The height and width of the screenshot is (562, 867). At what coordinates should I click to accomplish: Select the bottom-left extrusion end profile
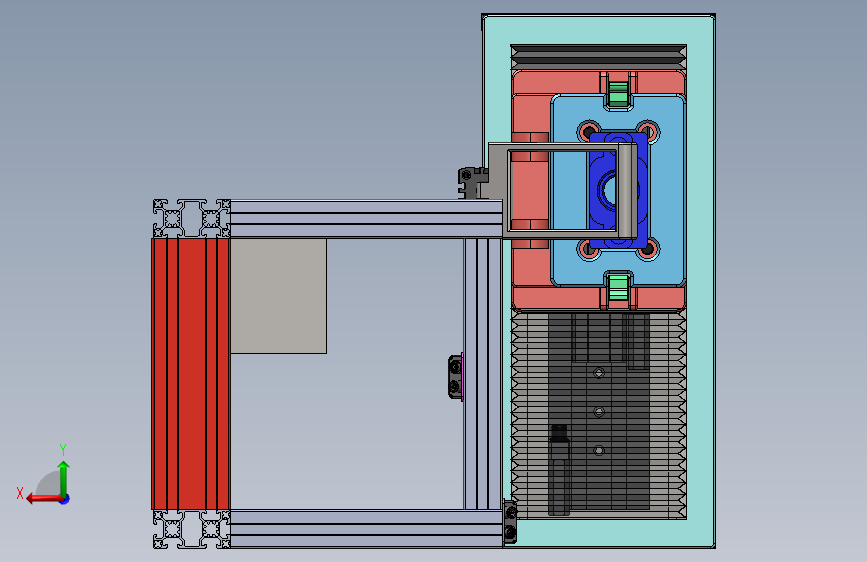[191, 529]
